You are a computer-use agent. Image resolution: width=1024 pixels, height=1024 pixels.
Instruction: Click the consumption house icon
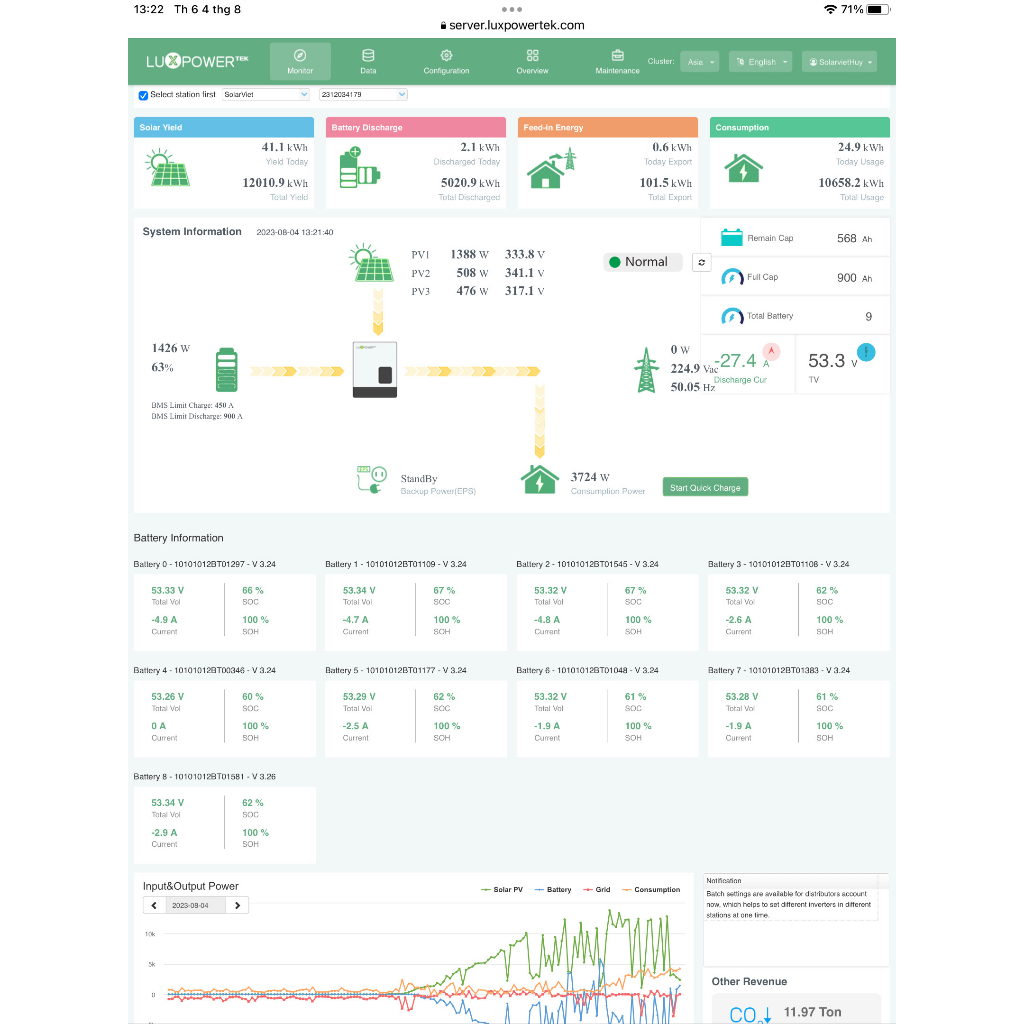click(x=539, y=480)
